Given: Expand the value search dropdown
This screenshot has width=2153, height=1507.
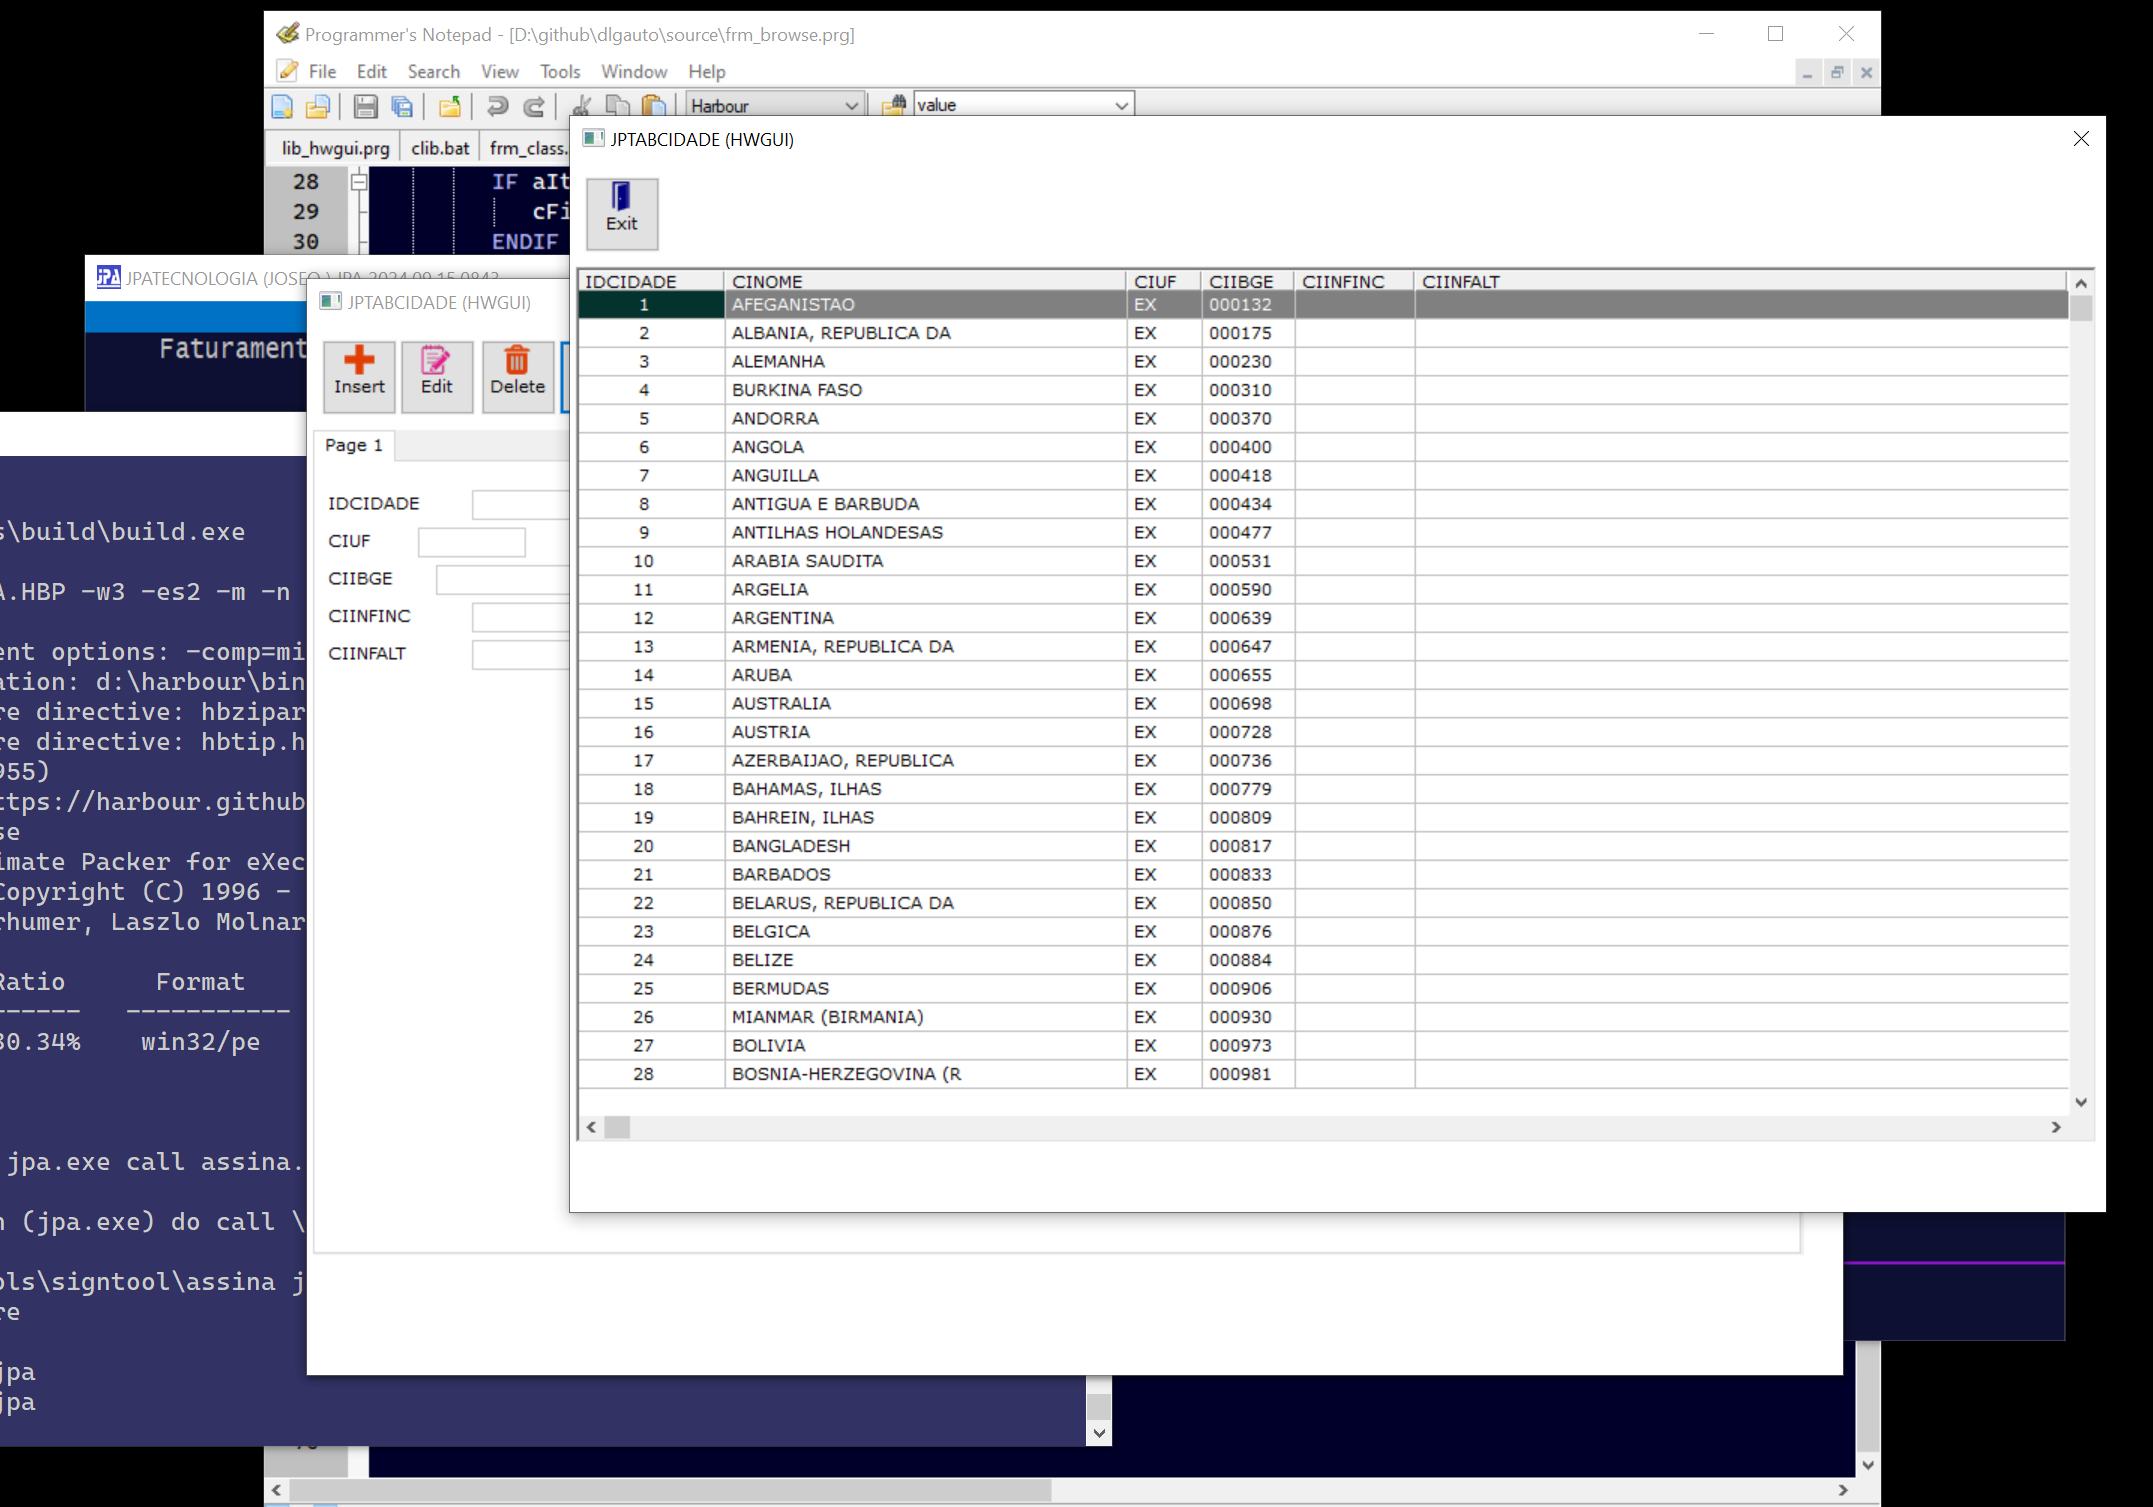Looking at the screenshot, I should click(x=1121, y=106).
